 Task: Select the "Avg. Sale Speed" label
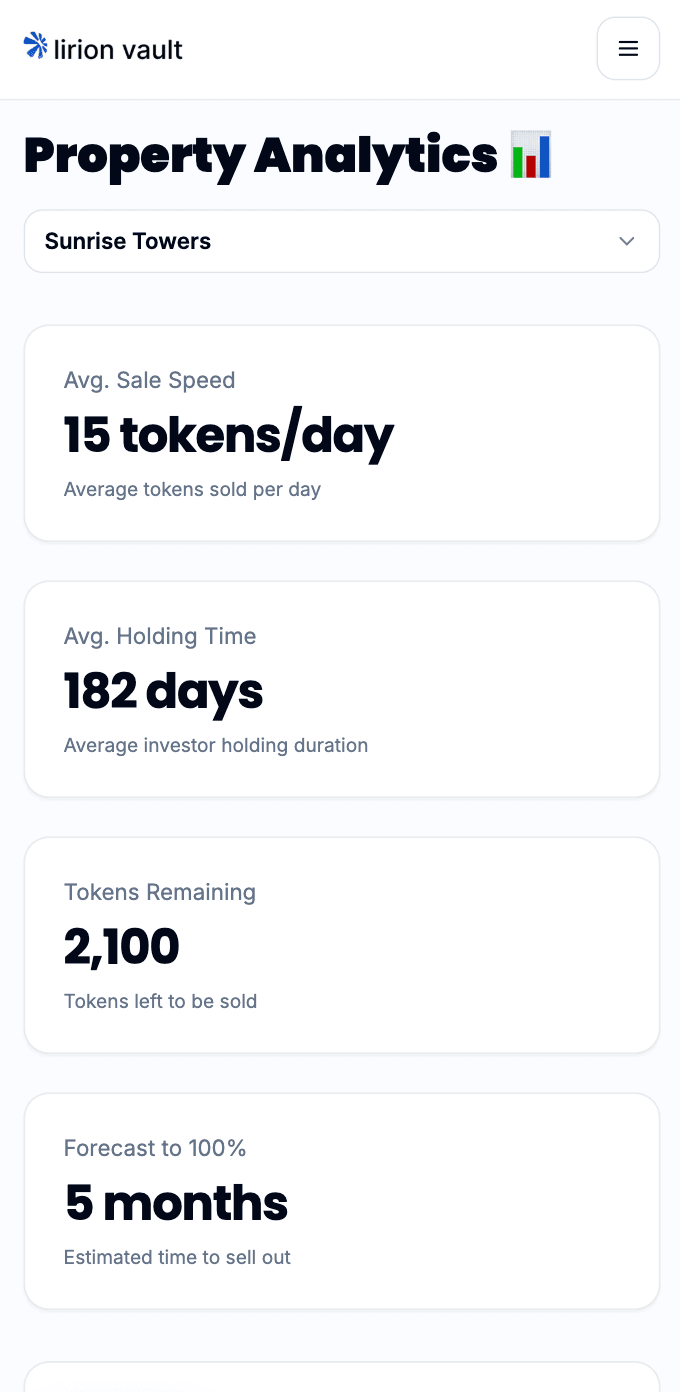[149, 380]
